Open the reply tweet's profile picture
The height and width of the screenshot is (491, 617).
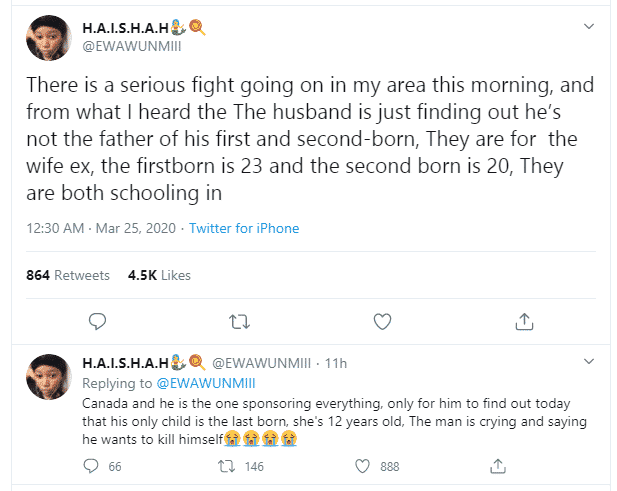pyautogui.click(x=48, y=374)
